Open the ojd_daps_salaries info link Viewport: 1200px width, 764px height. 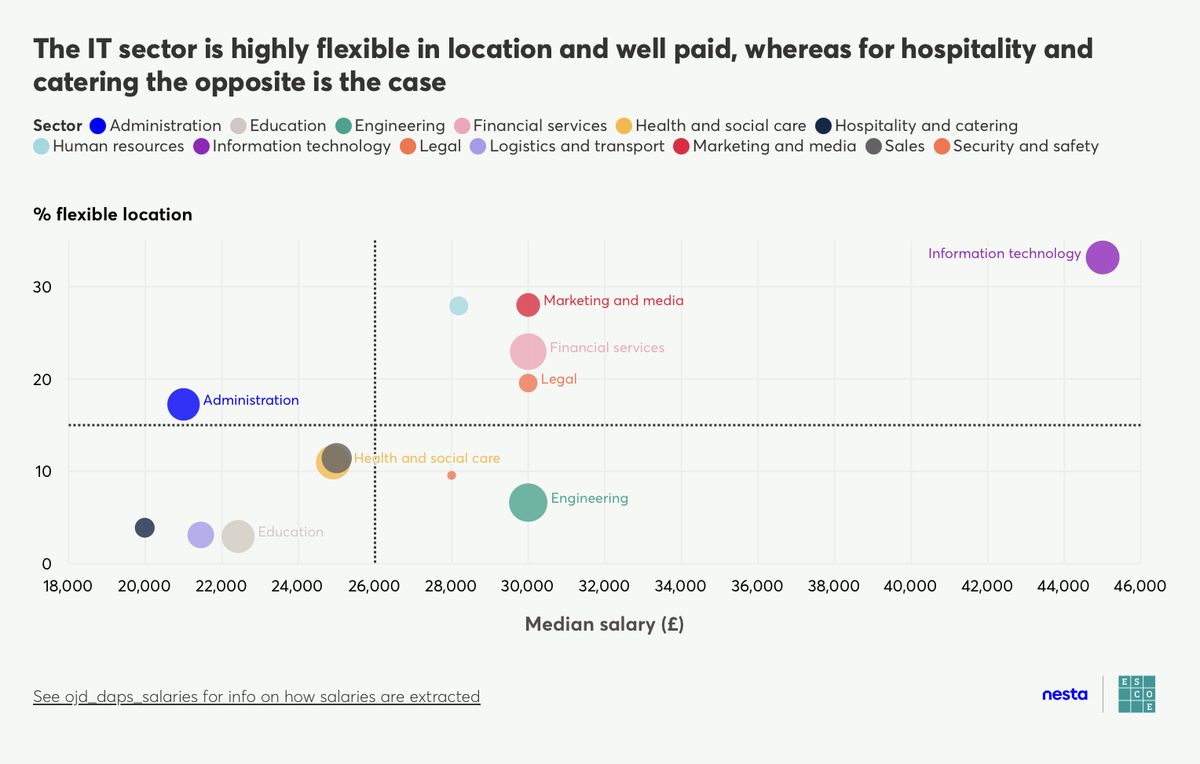click(257, 696)
